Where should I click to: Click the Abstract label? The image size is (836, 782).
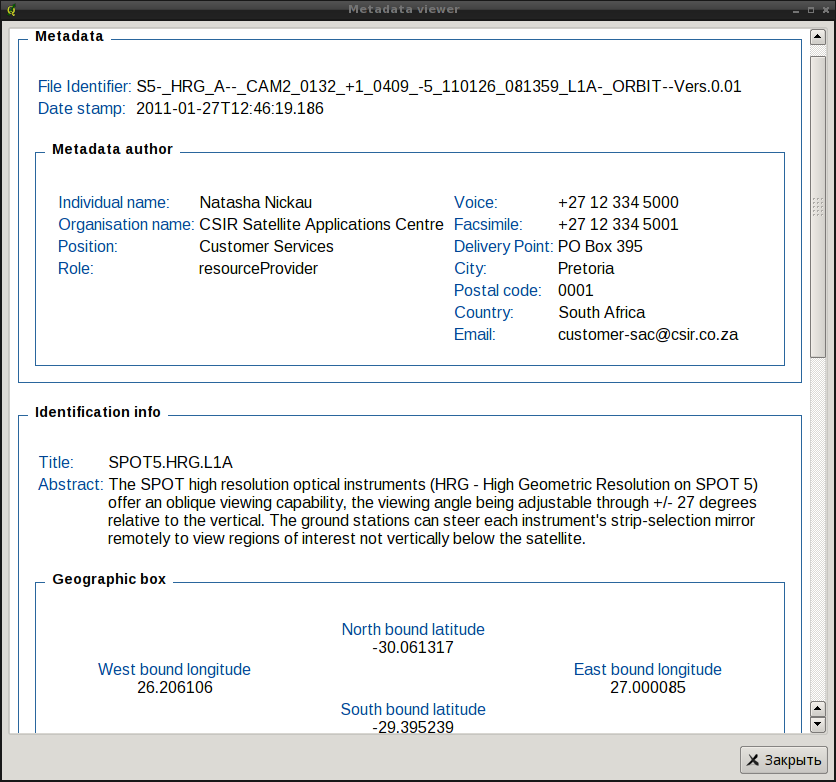(70, 484)
